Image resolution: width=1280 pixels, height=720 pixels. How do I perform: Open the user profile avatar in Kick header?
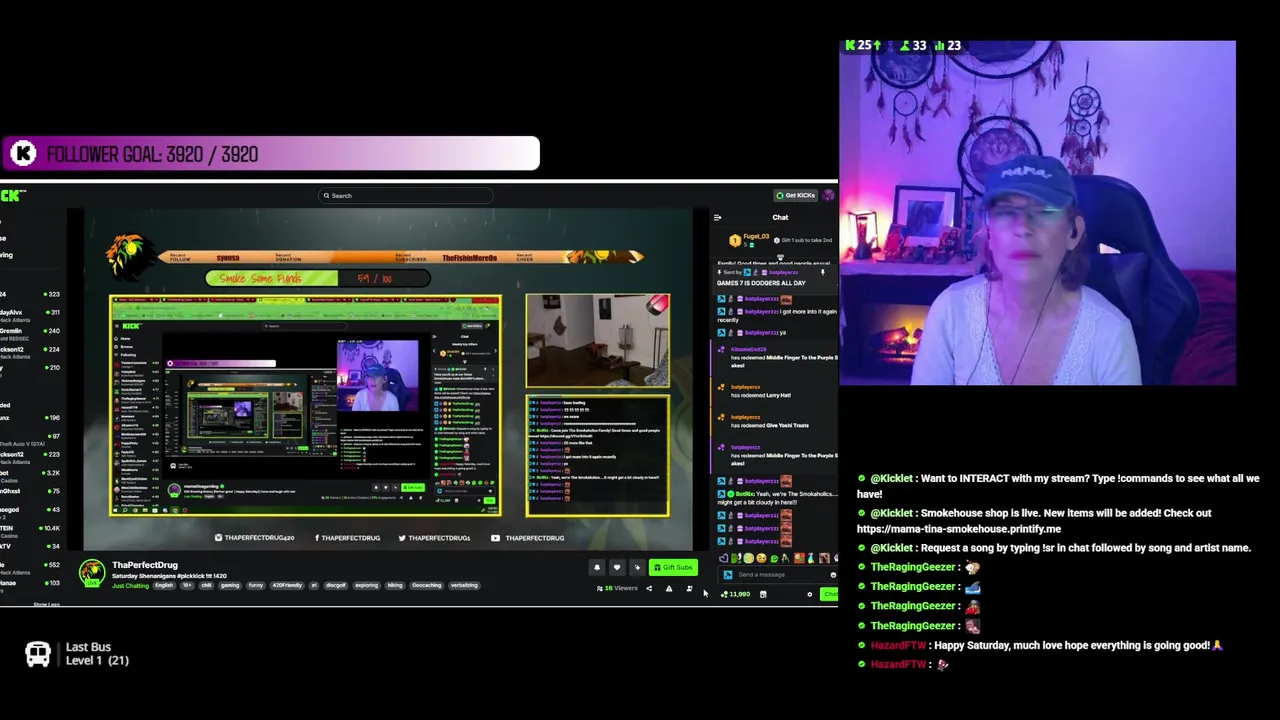coord(828,195)
